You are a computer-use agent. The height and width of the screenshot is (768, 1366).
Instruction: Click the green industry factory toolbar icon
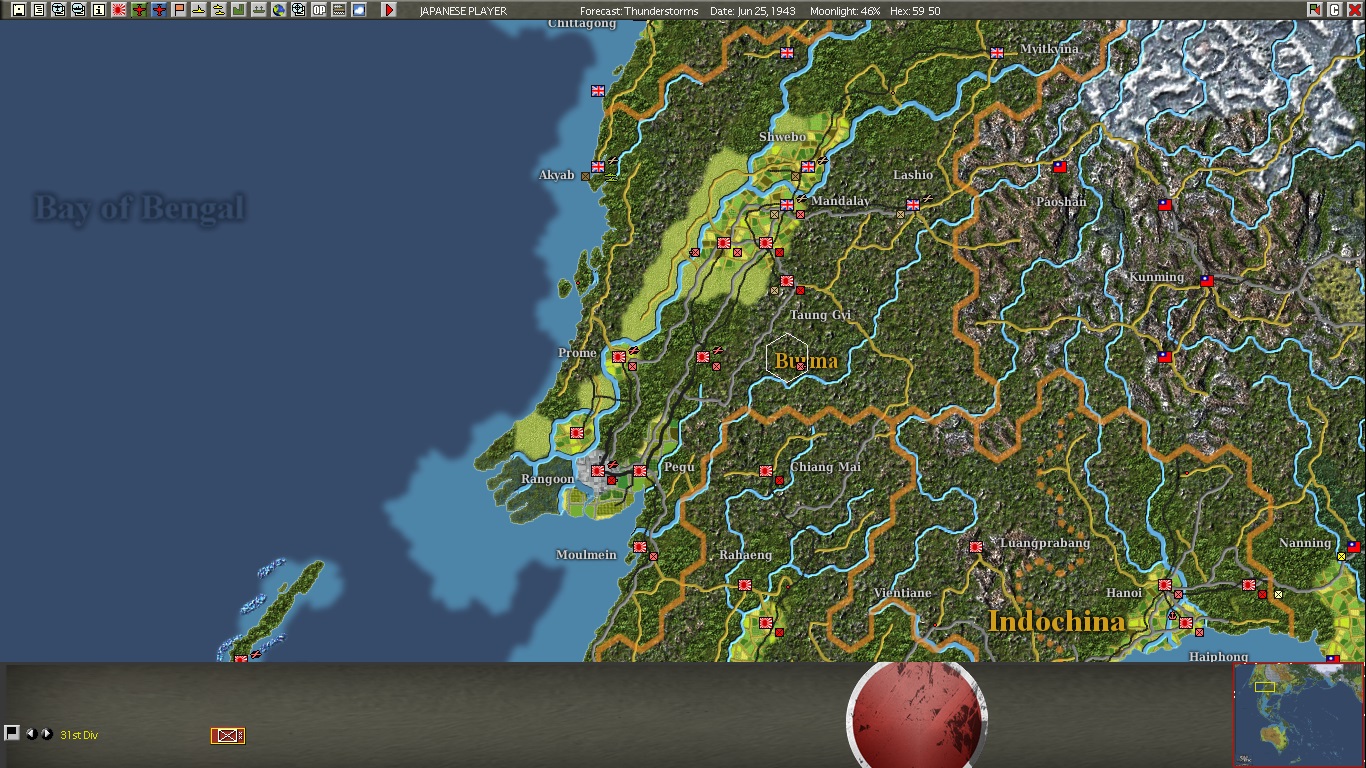[x=239, y=10]
